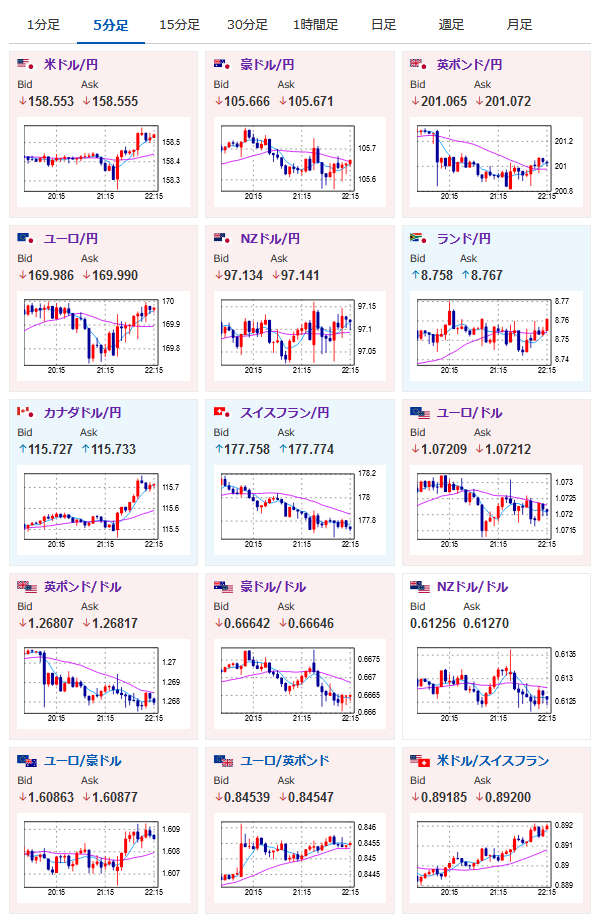
Task: Switch to the 1分足 timeframe tab
Action: tap(43, 25)
